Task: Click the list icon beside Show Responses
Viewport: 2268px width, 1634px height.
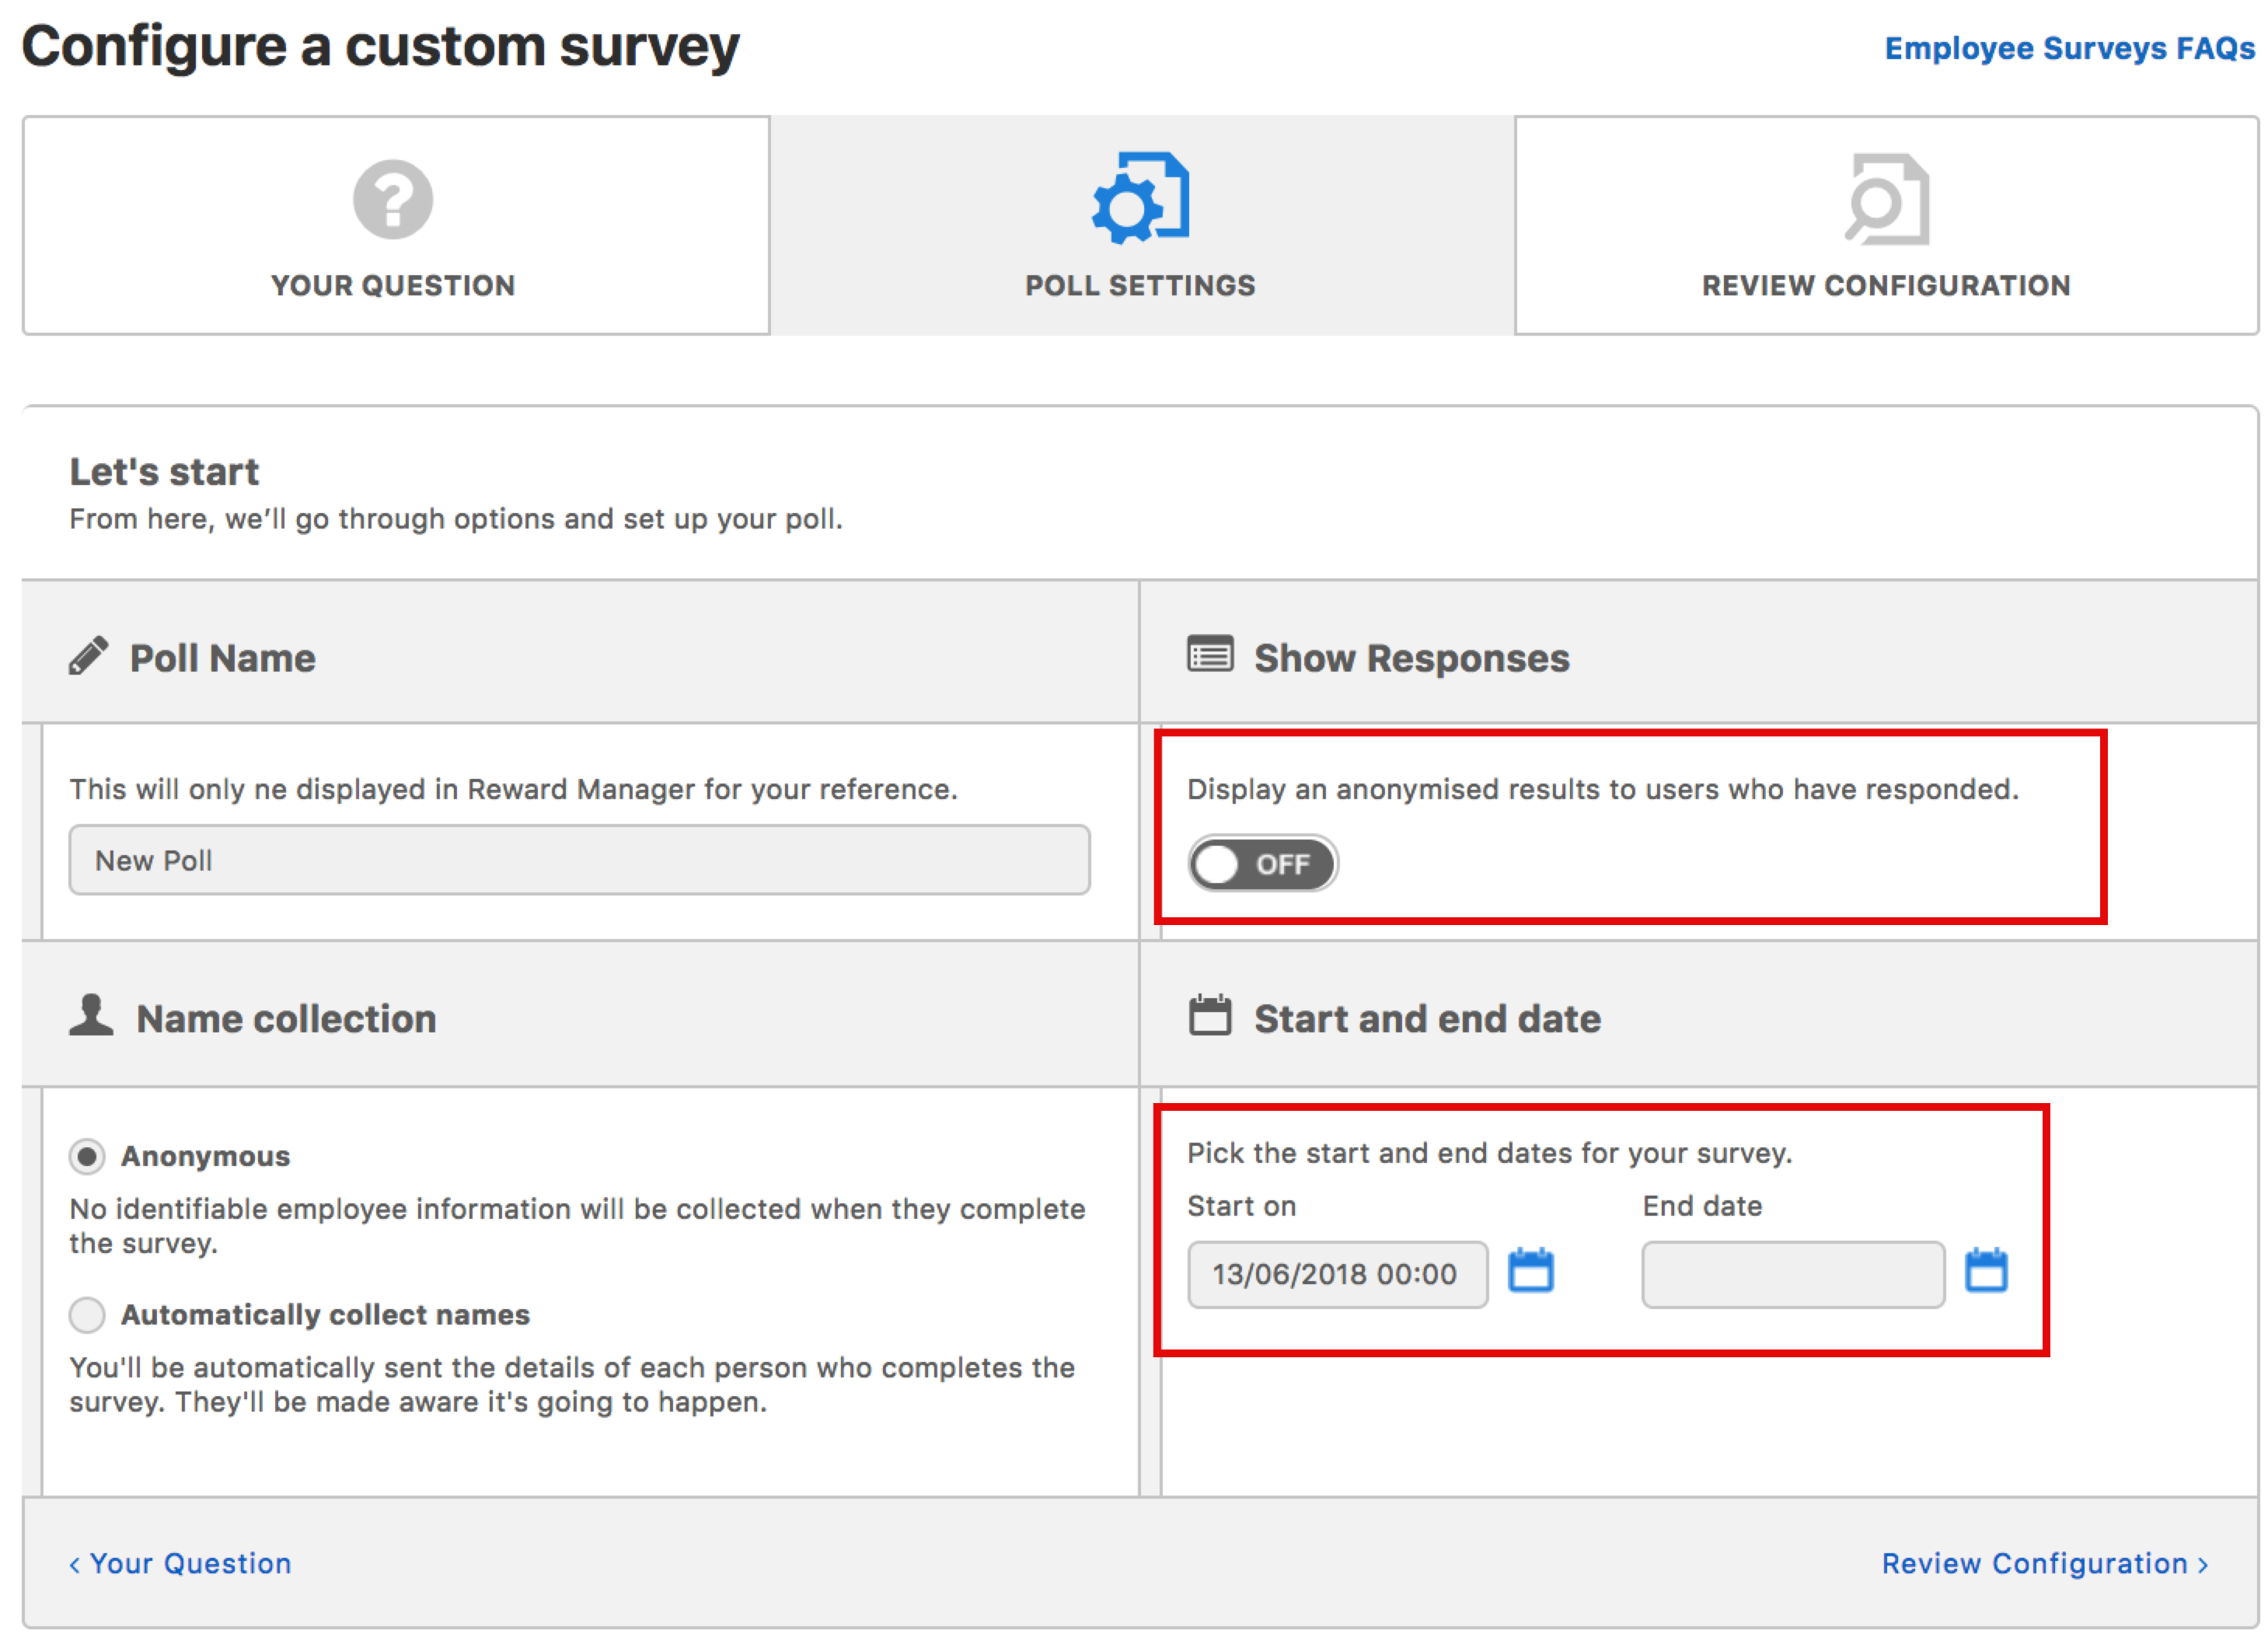Action: [1210, 654]
